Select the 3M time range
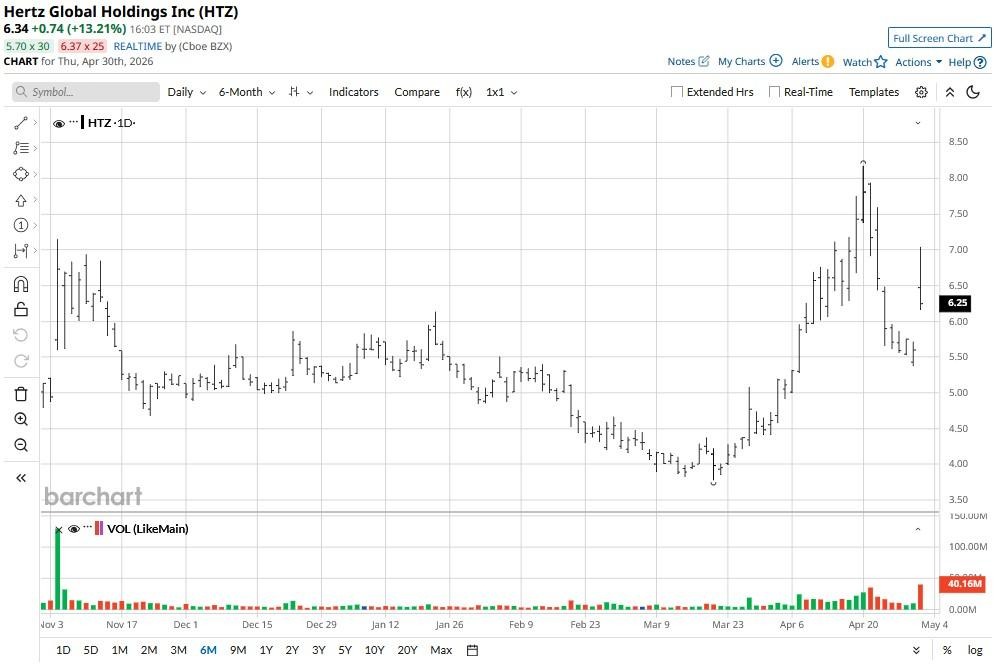This screenshot has height=666, width=998. pos(178,651)
